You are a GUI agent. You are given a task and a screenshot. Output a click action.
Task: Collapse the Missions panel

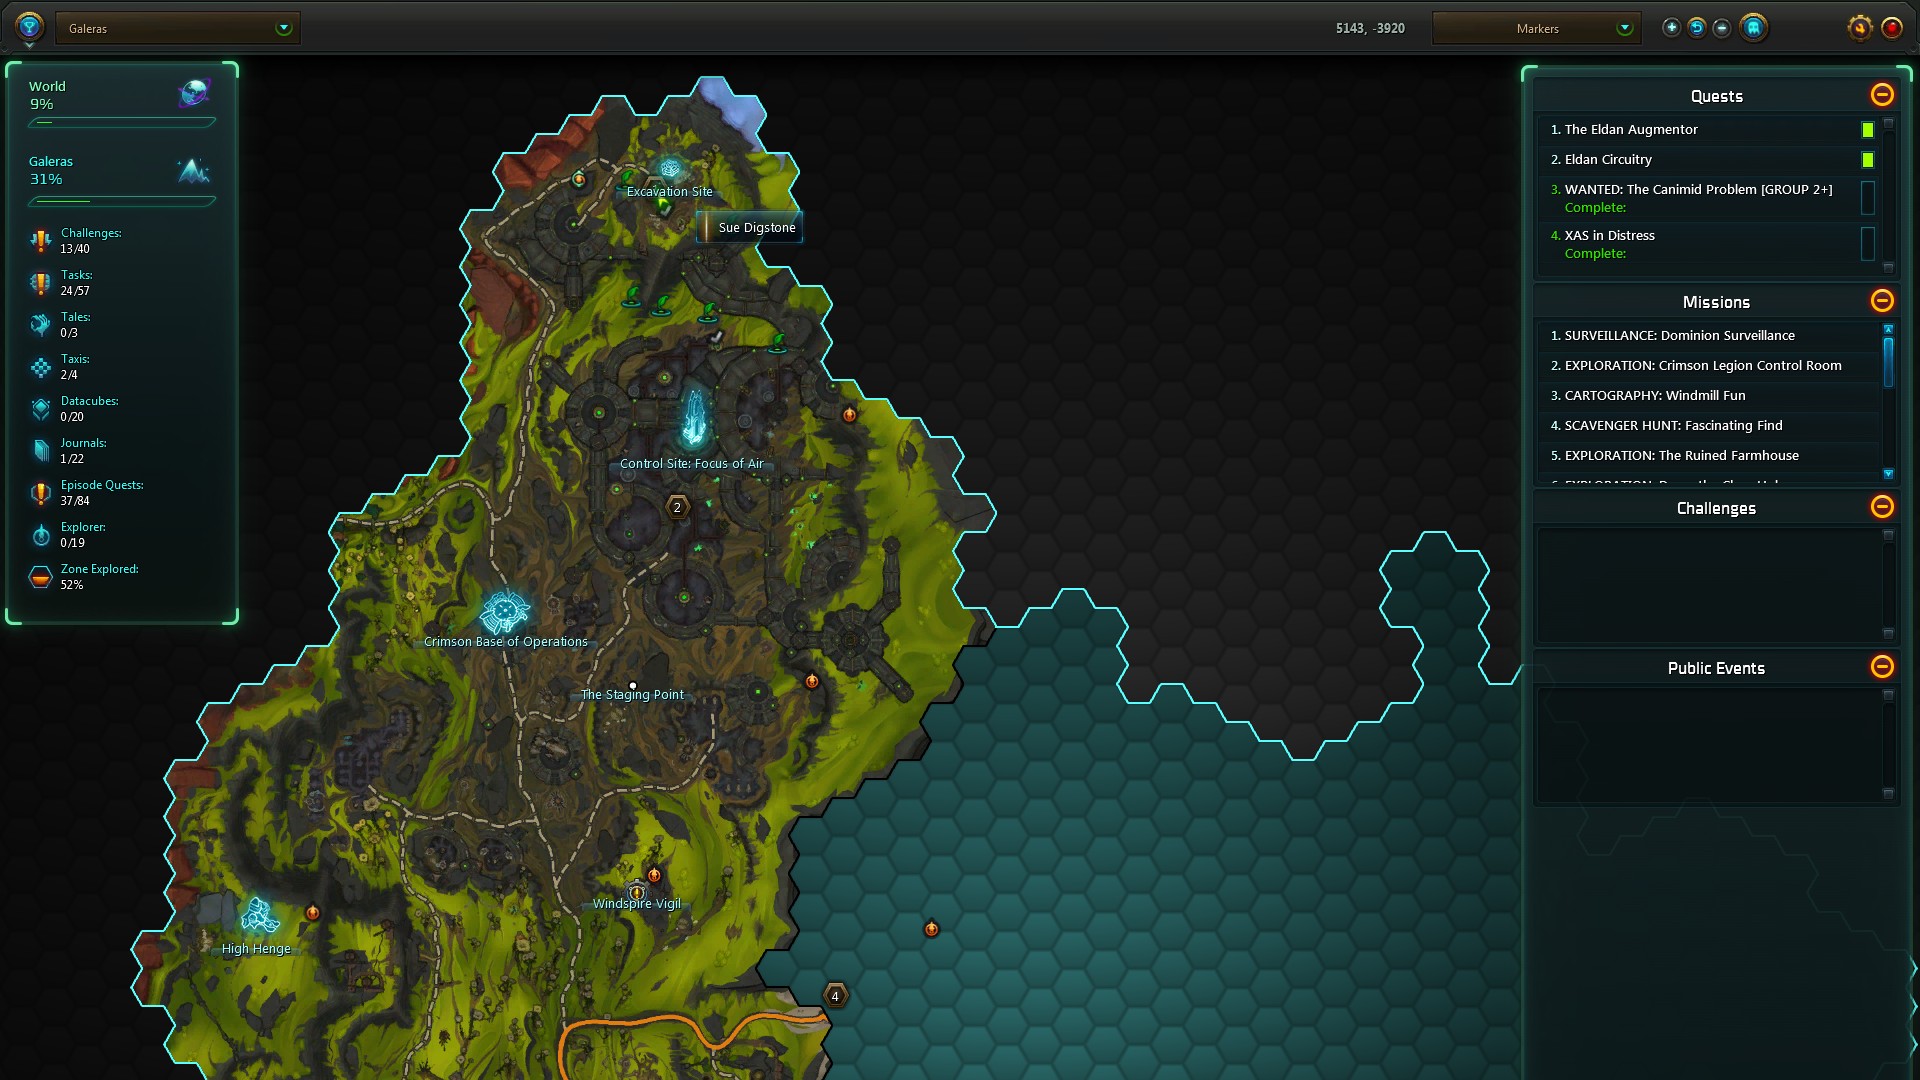pyautogui.click(x=1882, y=301)
